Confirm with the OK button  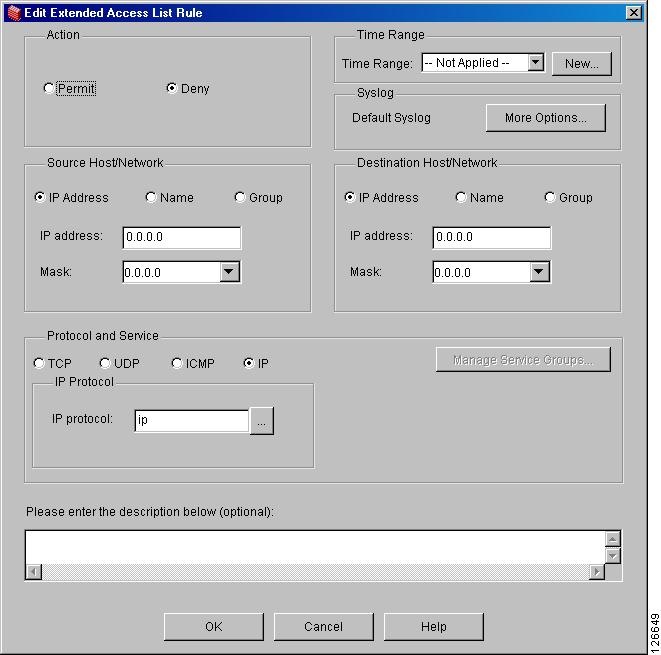(x=214, y=626)
